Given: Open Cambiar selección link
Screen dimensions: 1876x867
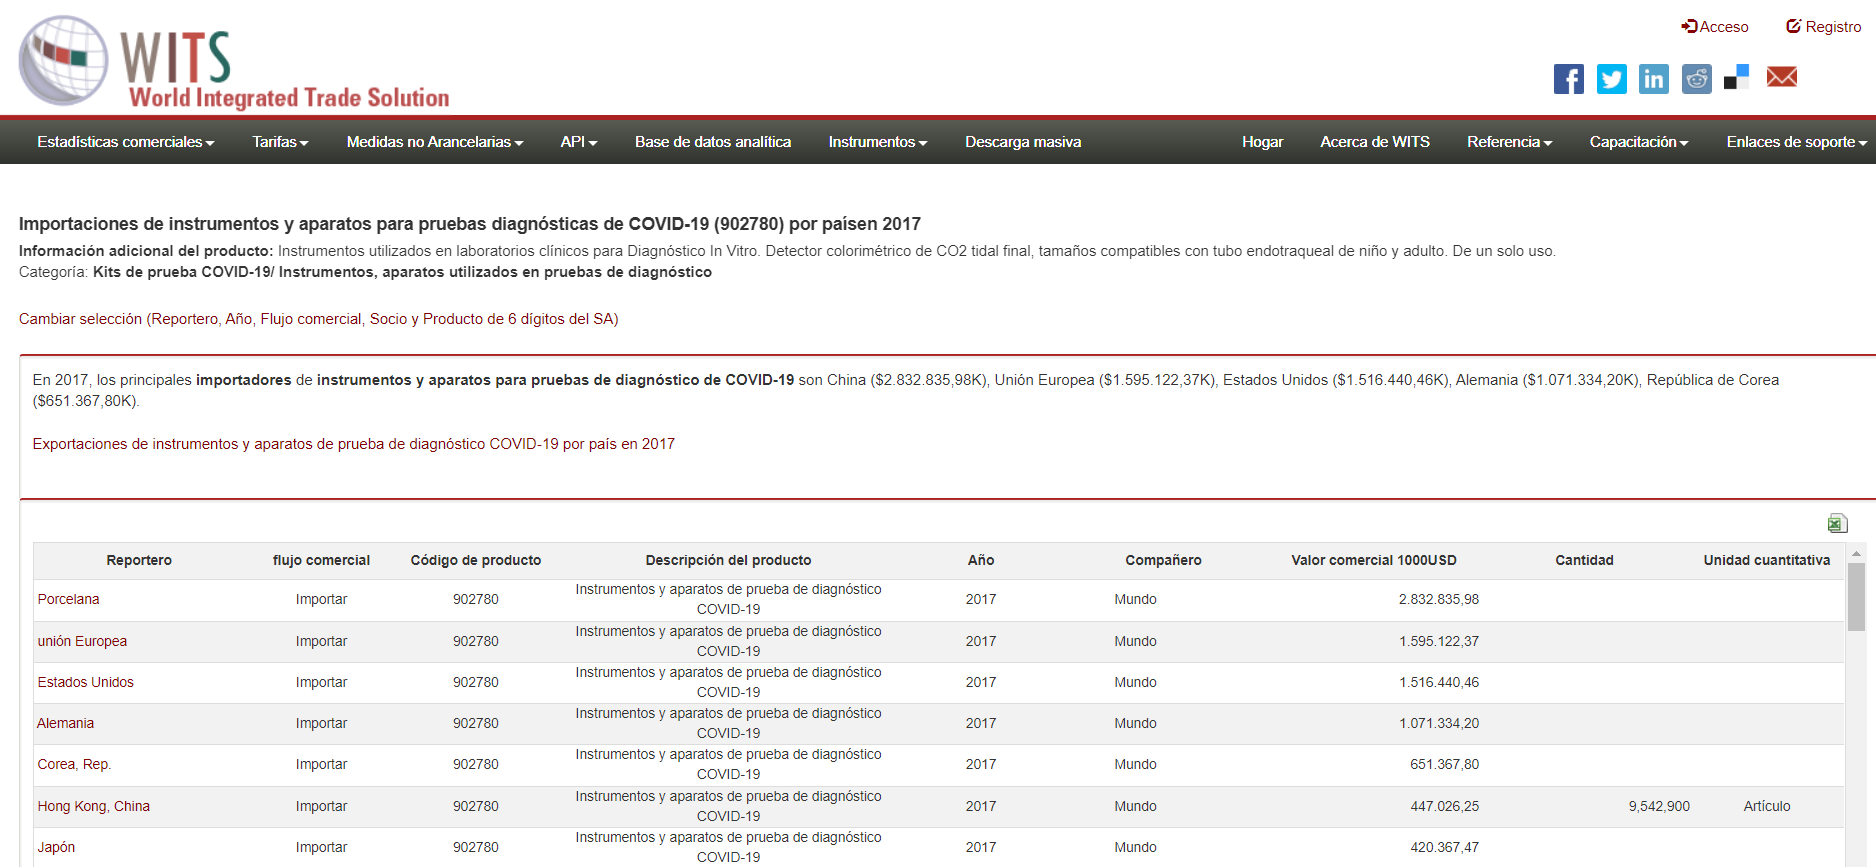Looking at the screenshot, I should (x=318, y=319).
